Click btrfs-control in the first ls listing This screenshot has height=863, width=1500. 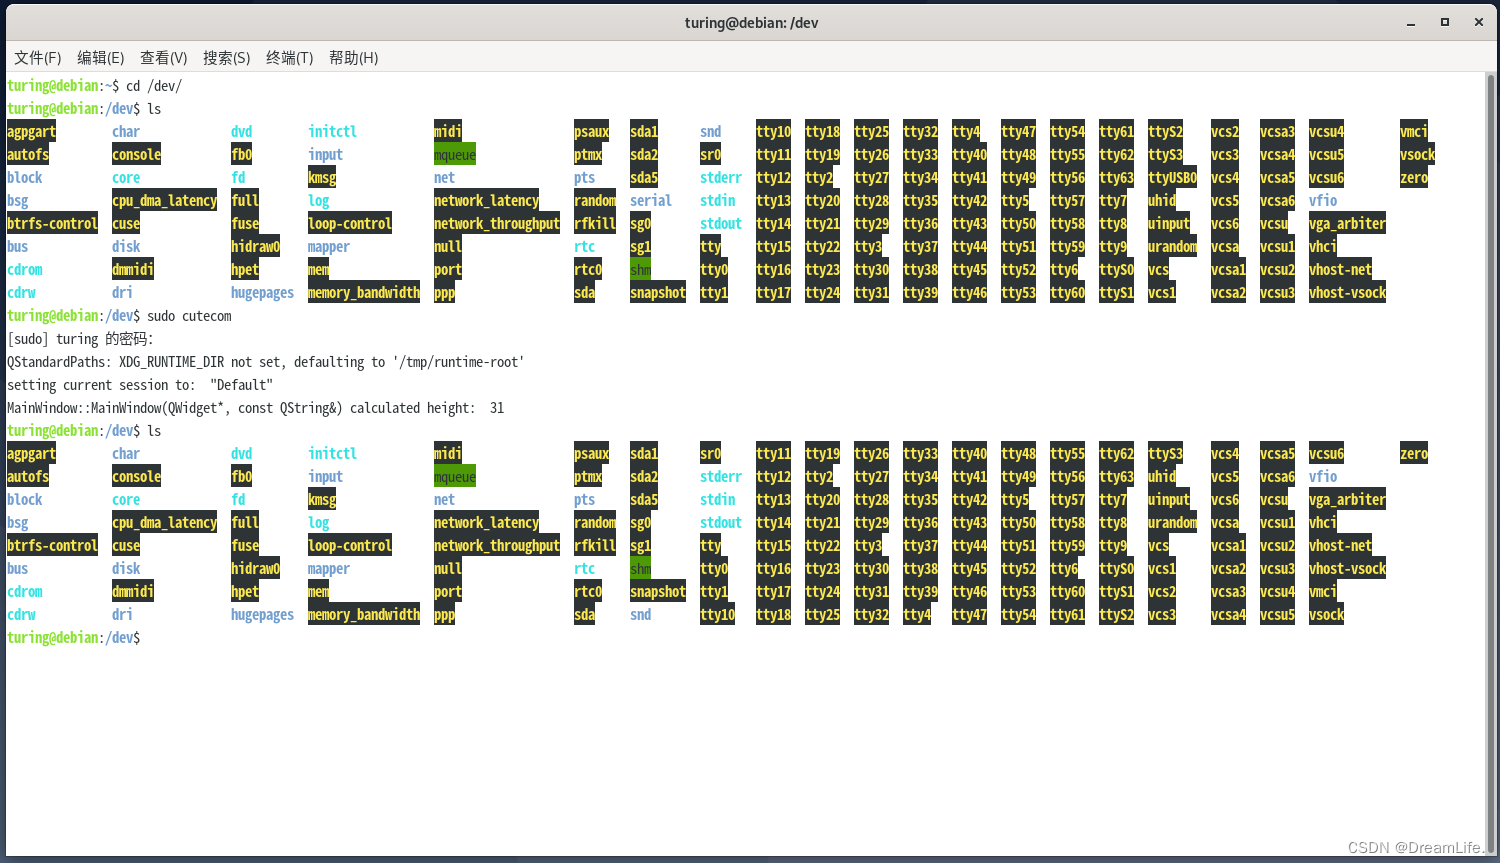point(53,224)
